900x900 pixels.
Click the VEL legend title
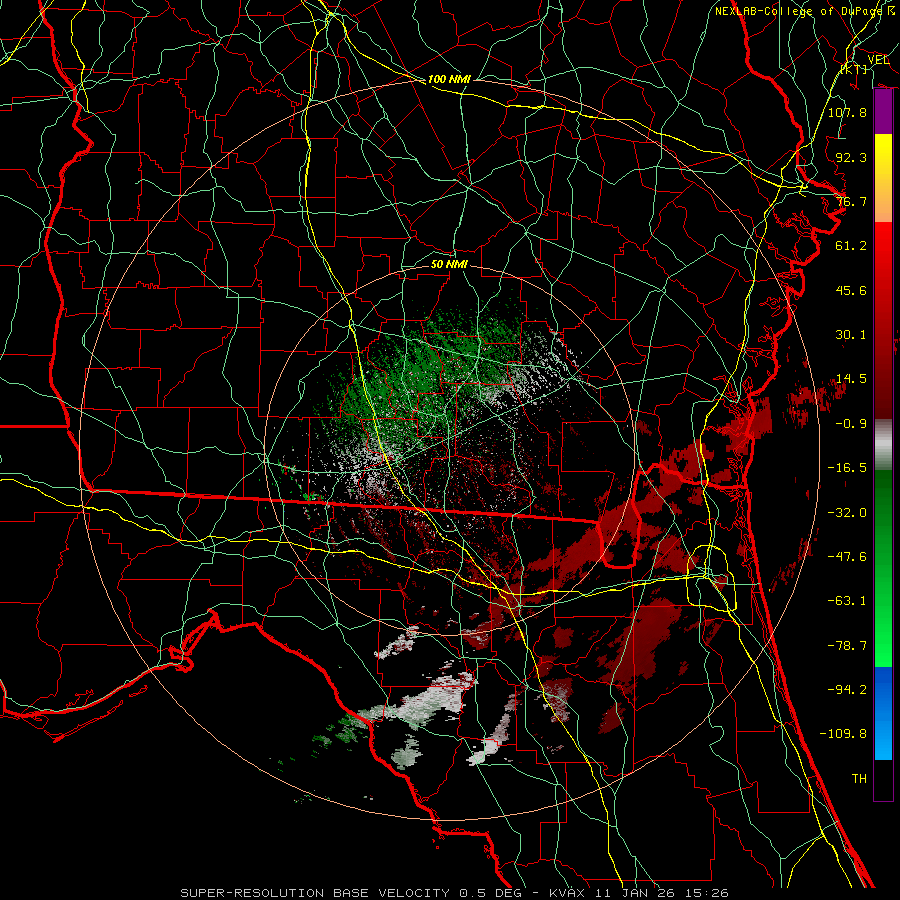tap(878, 60)
